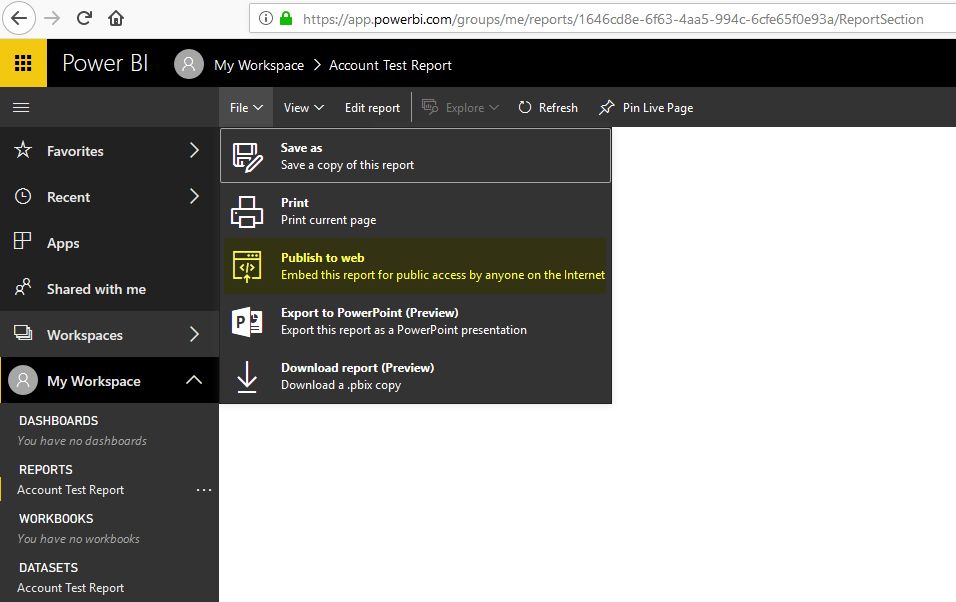
Task: Open the File menu dropdown
Action: tap(246, 107)
